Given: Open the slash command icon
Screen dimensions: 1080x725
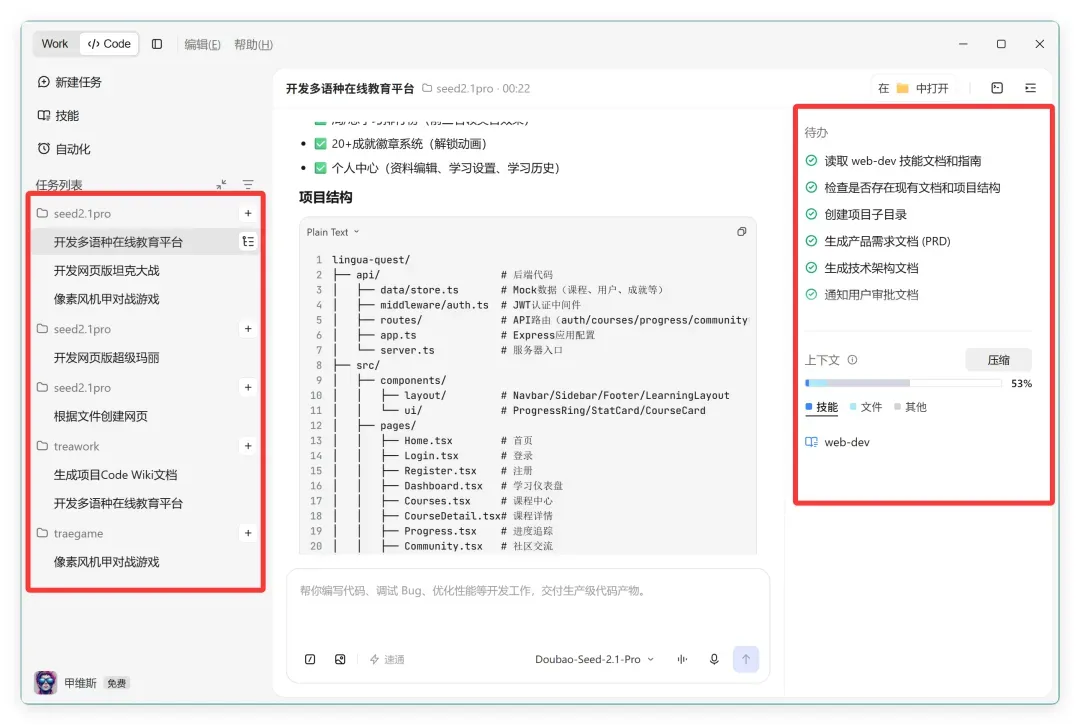Looking at the screenshot, I should [x=310, y=659].
